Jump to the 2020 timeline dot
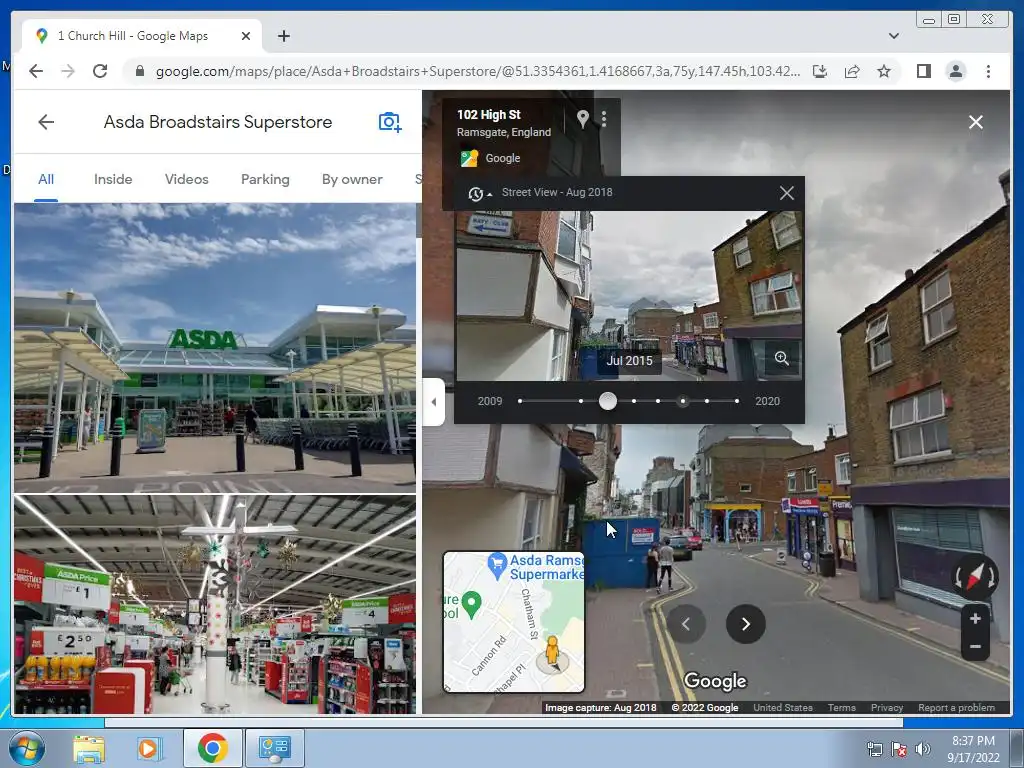This screenshot has height=768, width=1024. 737,401
